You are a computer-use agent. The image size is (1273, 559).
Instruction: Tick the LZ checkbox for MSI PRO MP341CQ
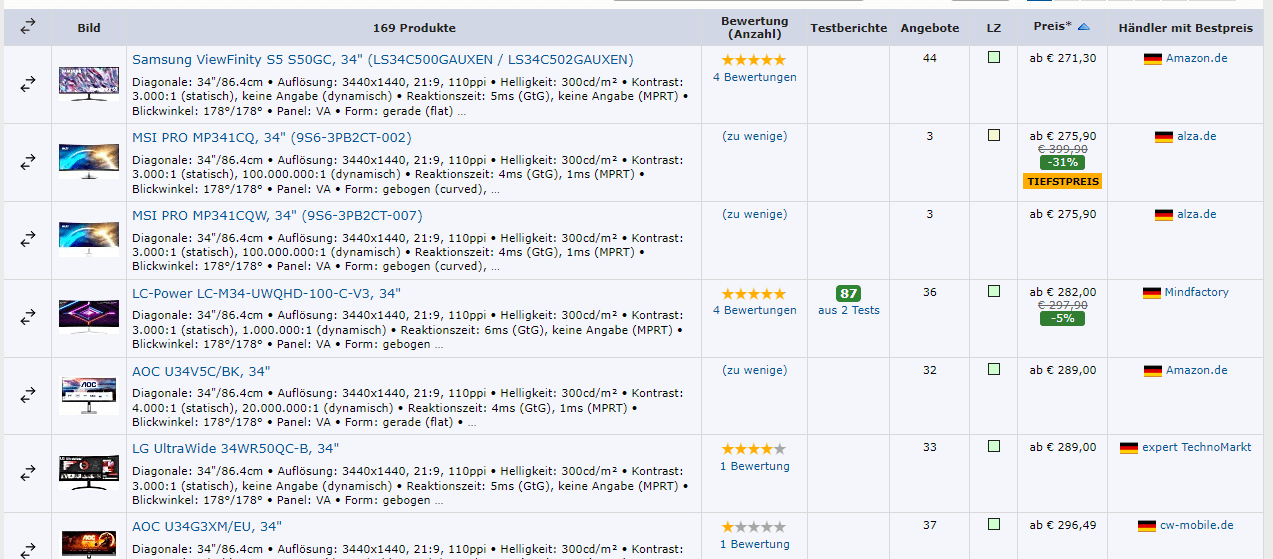[x=994, y=136]
